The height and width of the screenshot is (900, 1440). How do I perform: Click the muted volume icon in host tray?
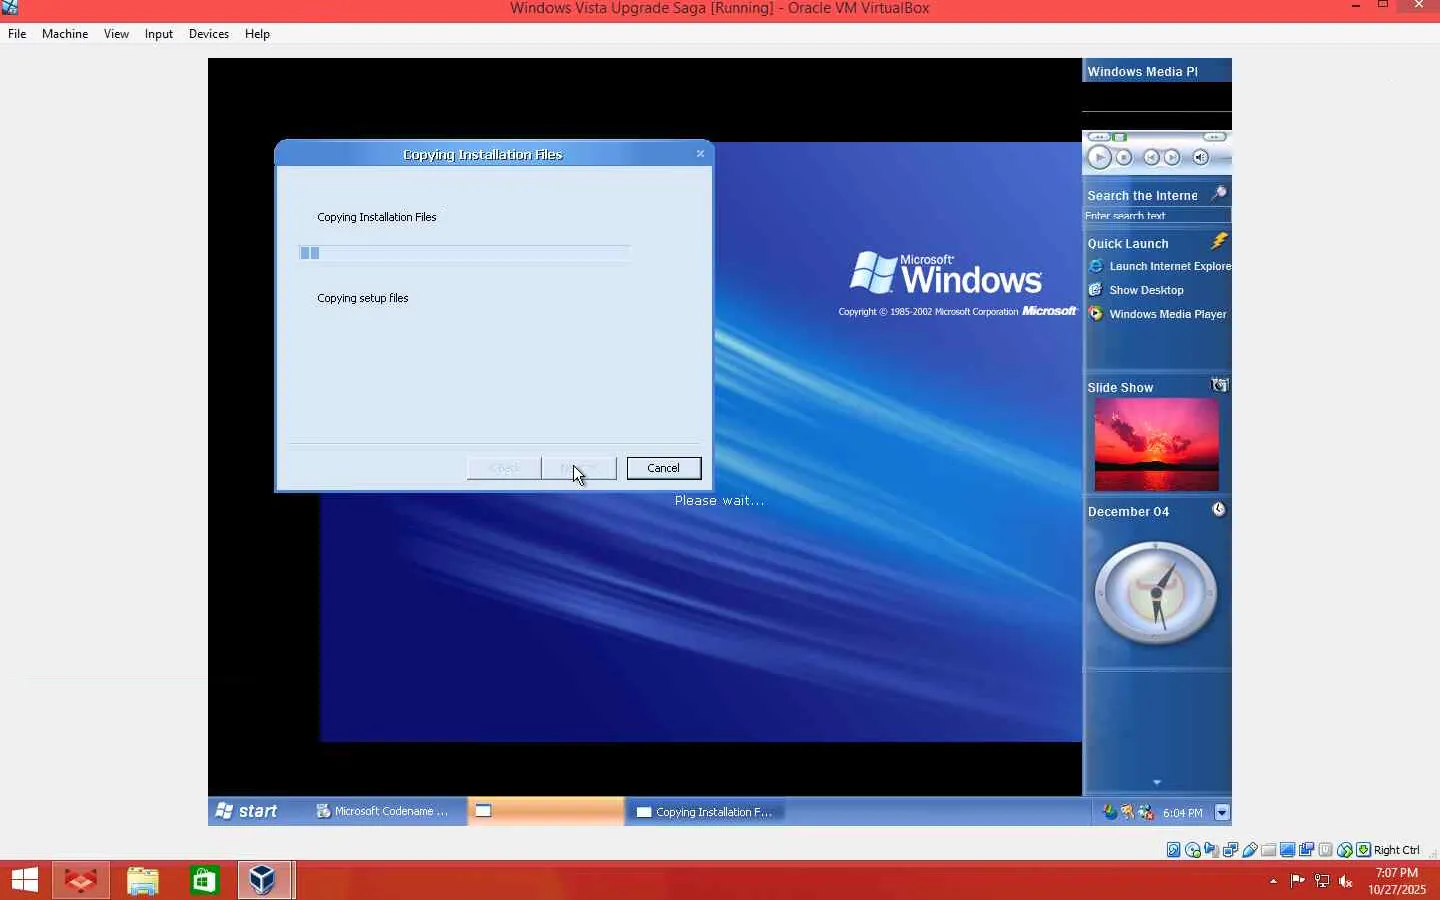[x=1346, y=881]
